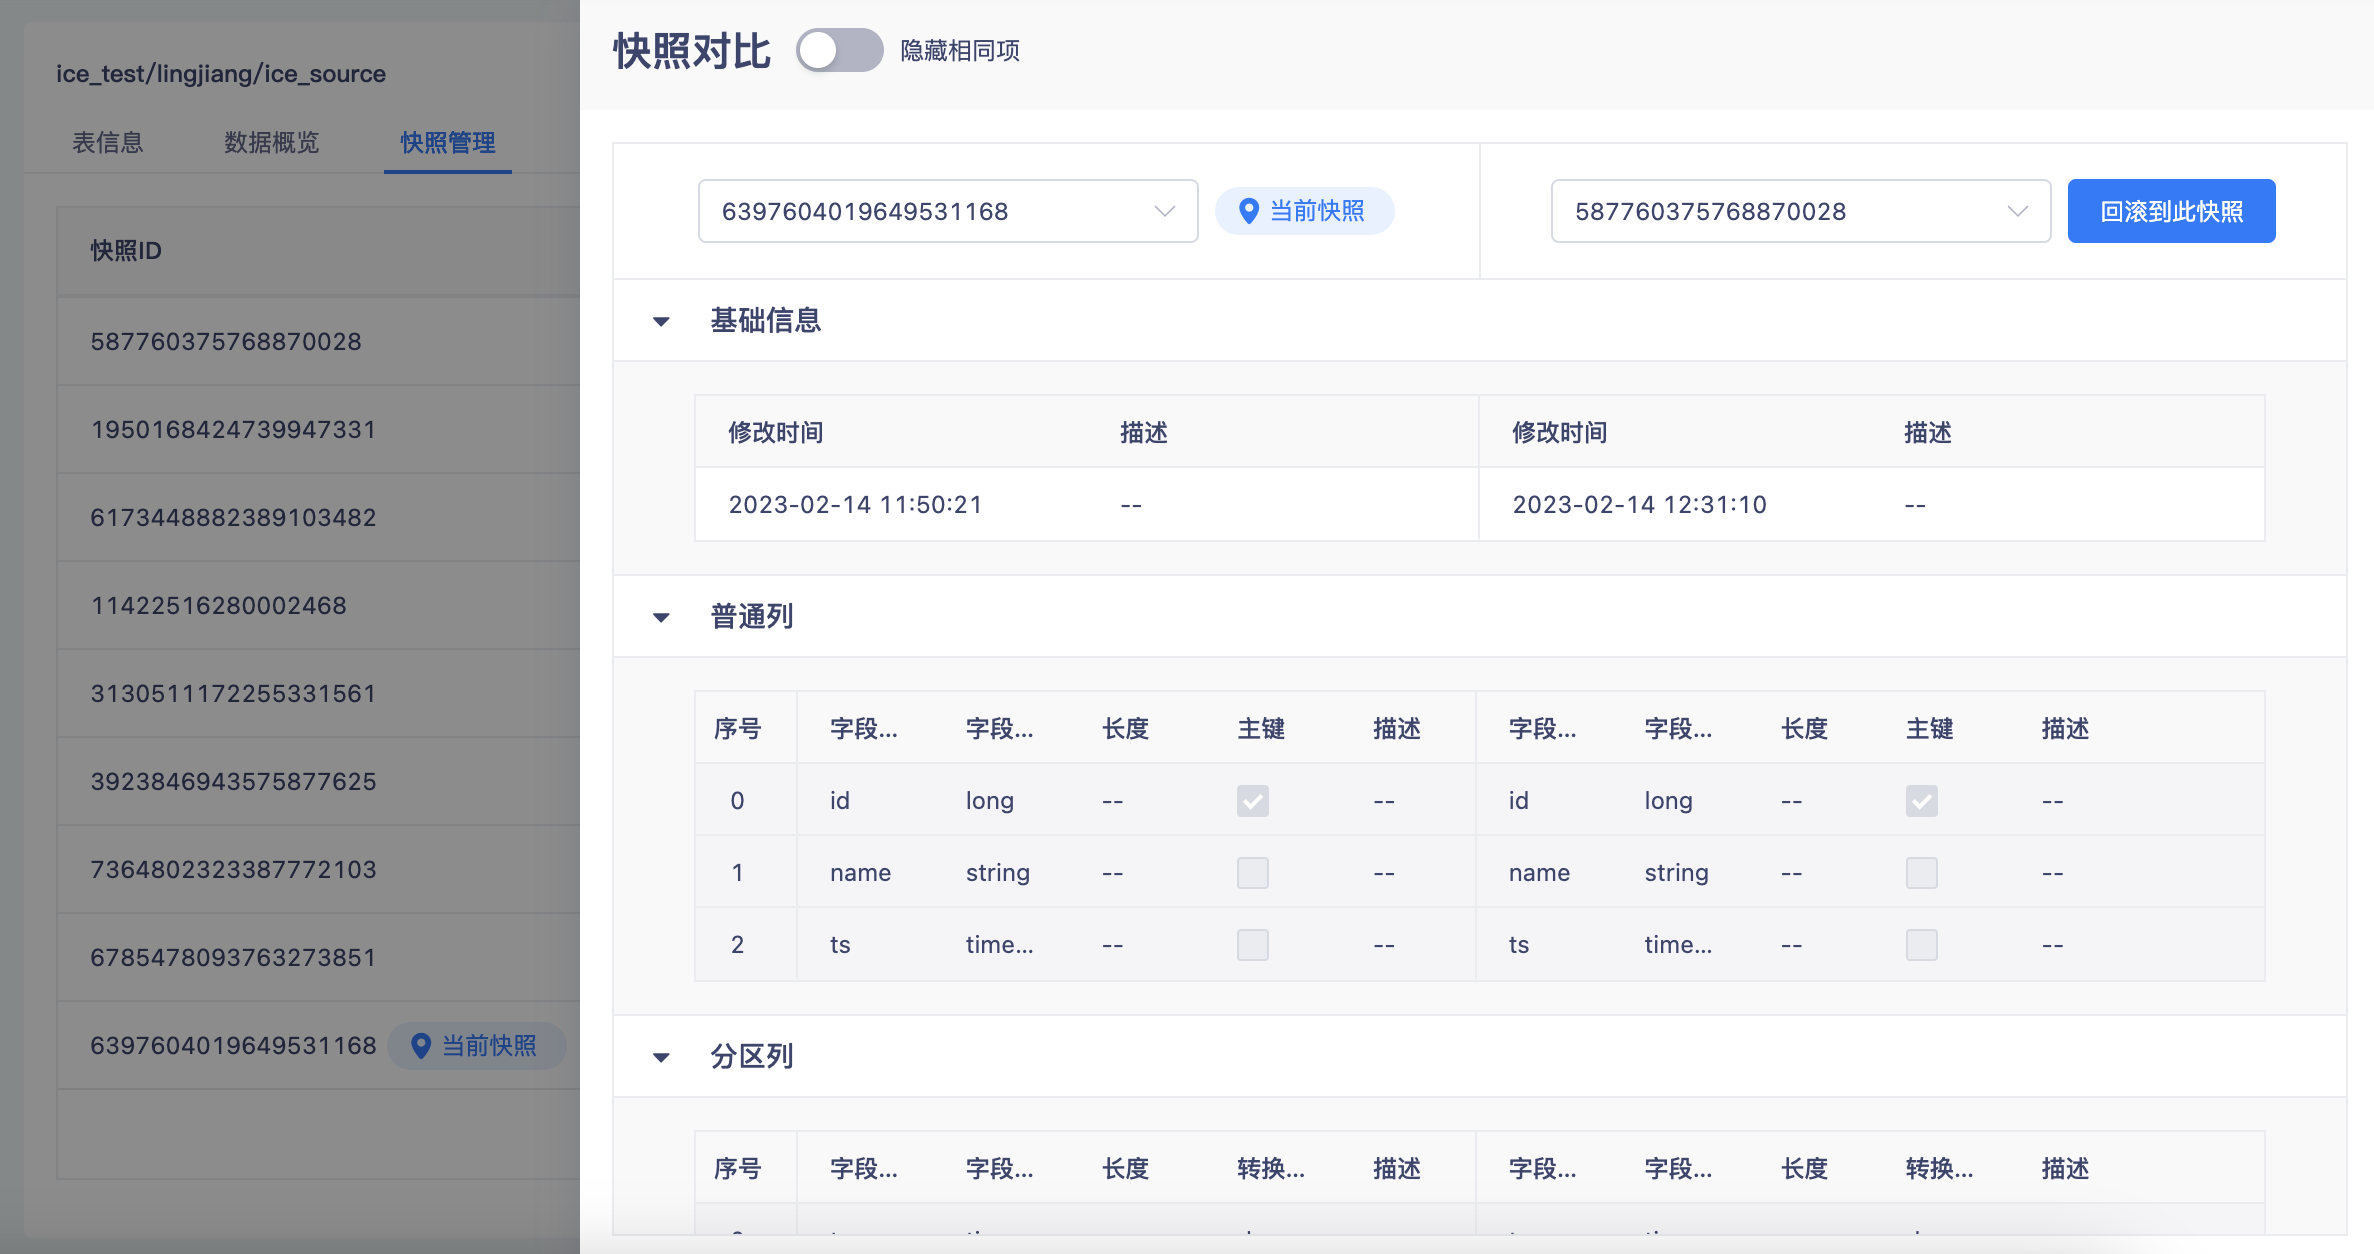The height and width of the screenshot is (1254, 2374).
Task: Collapse the 基础信息 section
Action: point(661,321)
